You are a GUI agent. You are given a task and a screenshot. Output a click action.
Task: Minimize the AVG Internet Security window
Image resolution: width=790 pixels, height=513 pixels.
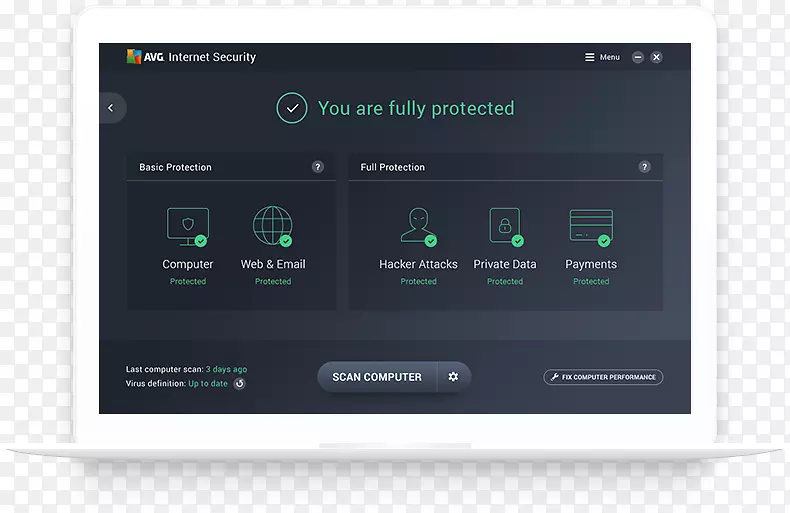(x=637, y=58)
